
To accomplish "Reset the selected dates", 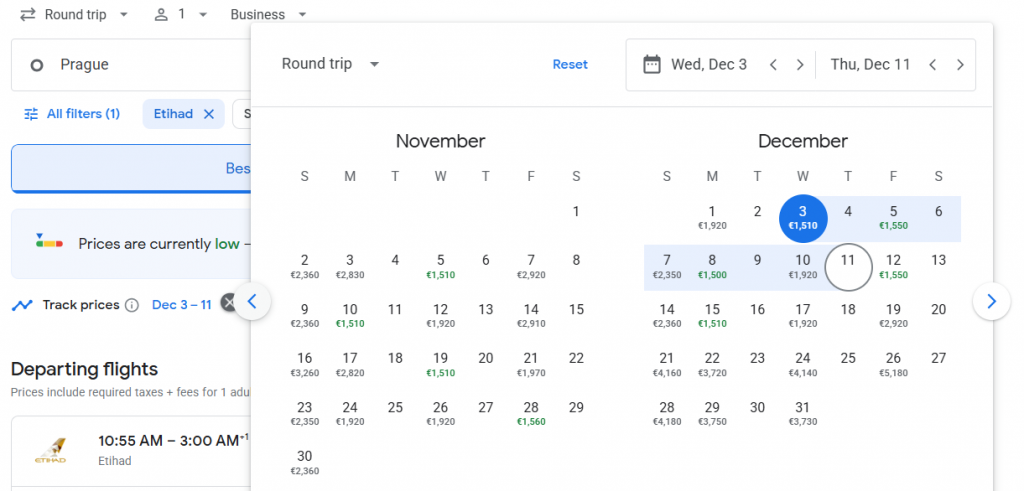I will click(x=570, y=64).
